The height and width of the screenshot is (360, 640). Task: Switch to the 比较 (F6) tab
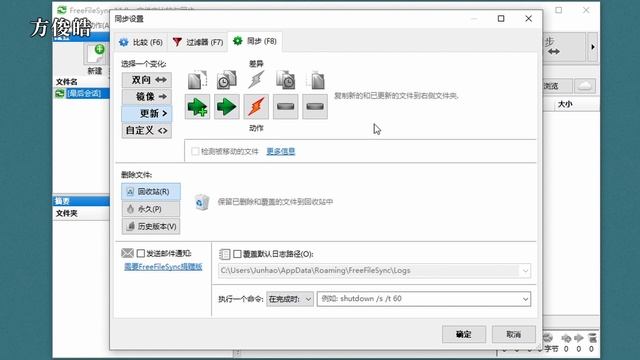pyautogui.click(x=141, y=42)
